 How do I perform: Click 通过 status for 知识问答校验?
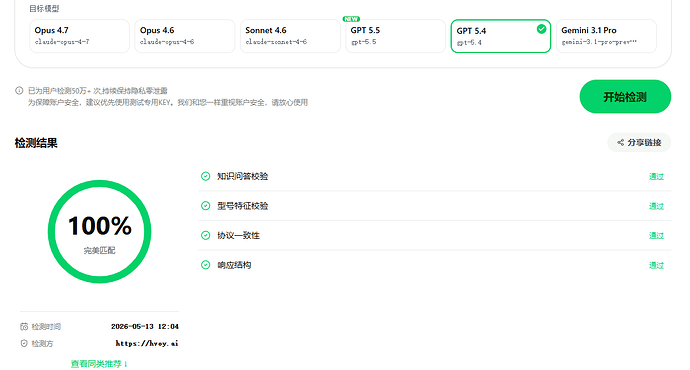(x=656, y=176)
